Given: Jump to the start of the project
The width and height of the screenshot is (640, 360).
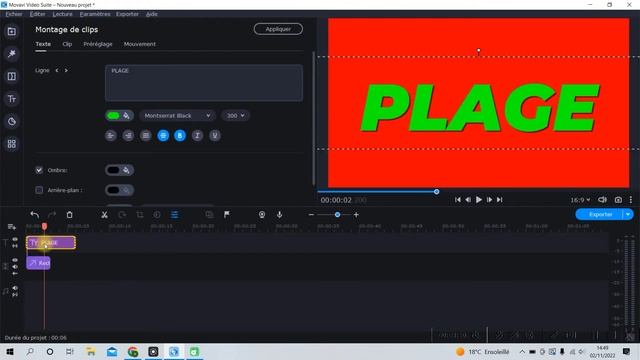Looking at the screenshot, I should pyautogui.click(x=458, y=200).
